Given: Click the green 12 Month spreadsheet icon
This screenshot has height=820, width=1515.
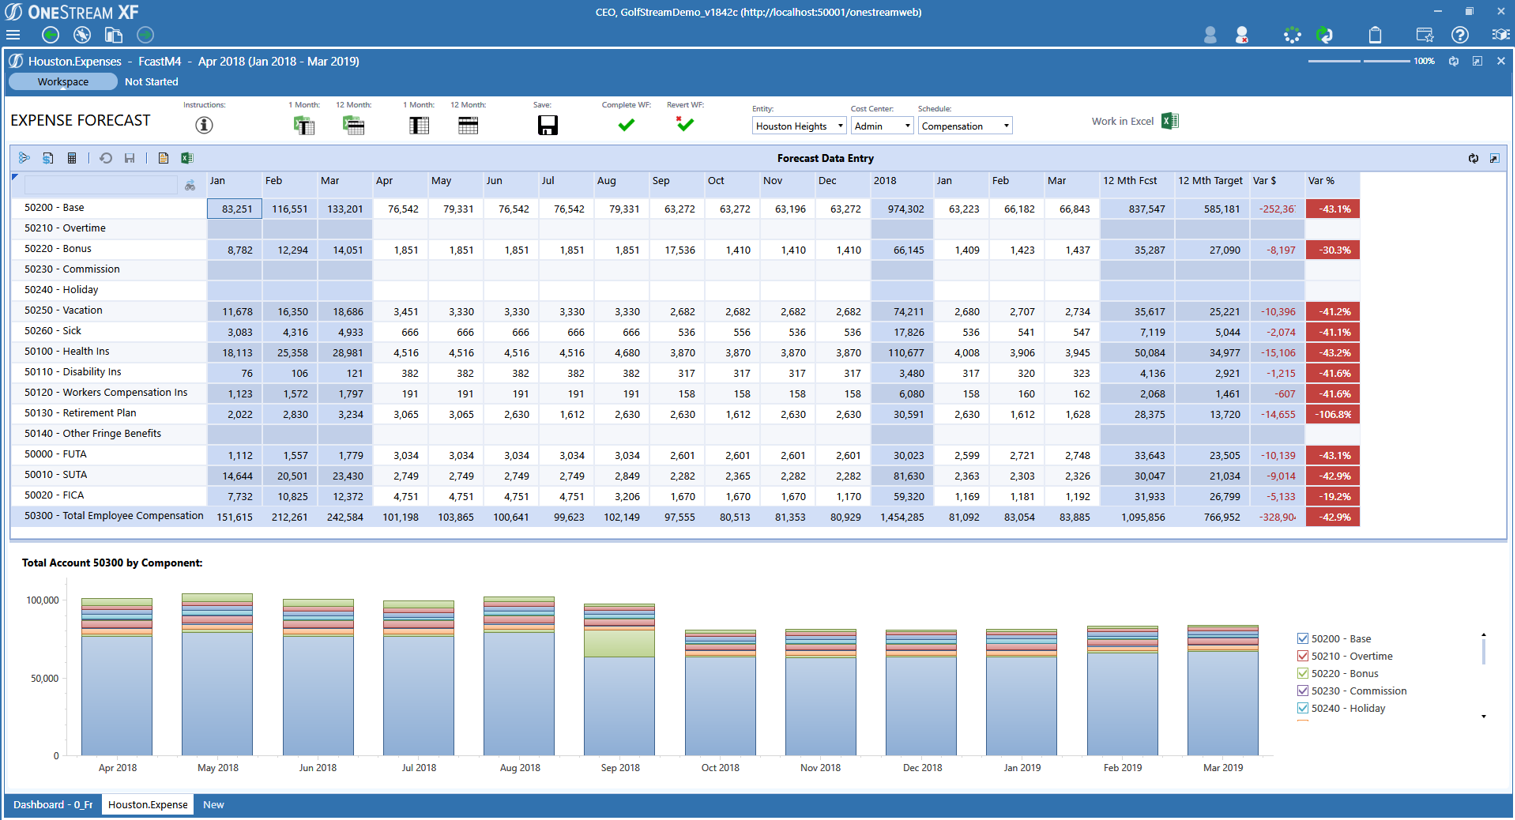Looking at the screenshot, I should click(354, 125).
